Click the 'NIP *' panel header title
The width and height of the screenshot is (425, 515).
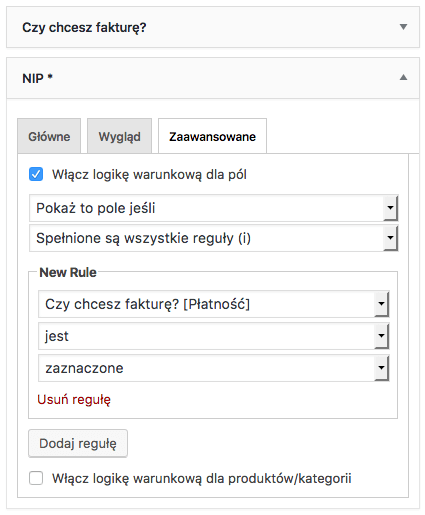click(x=37, y=78)
